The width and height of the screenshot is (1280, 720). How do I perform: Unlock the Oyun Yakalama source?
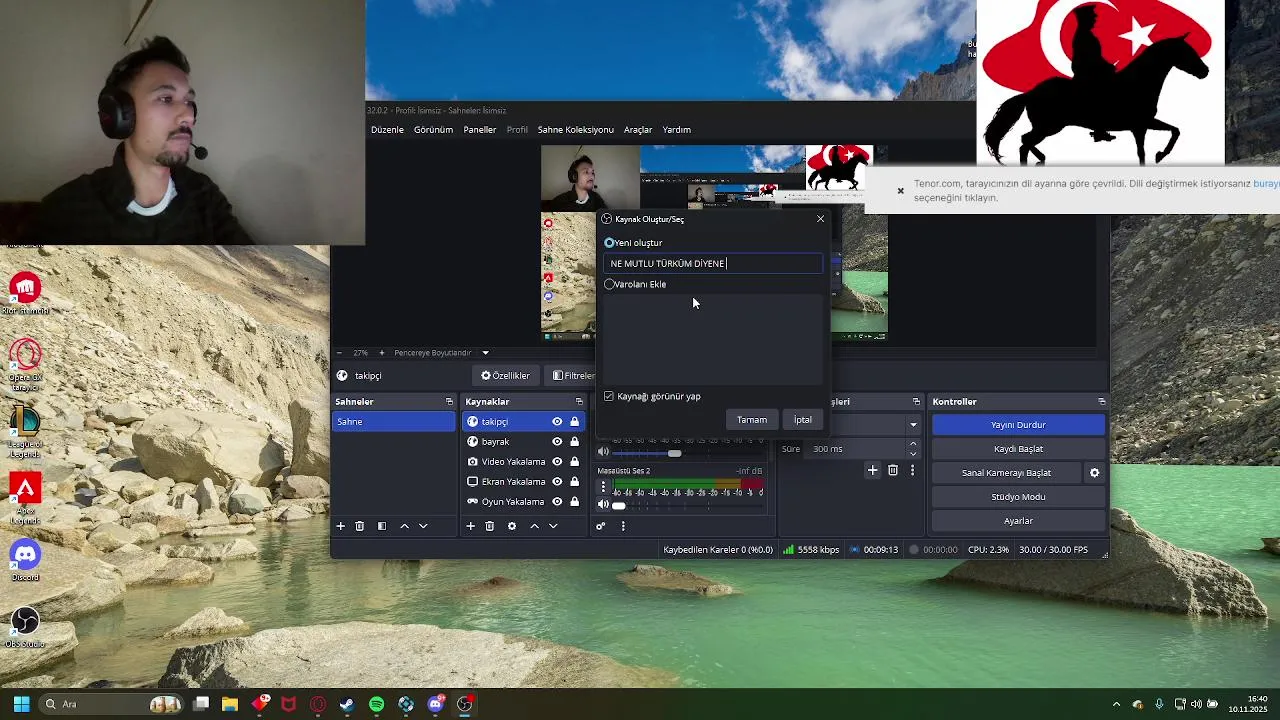tap(574, 502)
